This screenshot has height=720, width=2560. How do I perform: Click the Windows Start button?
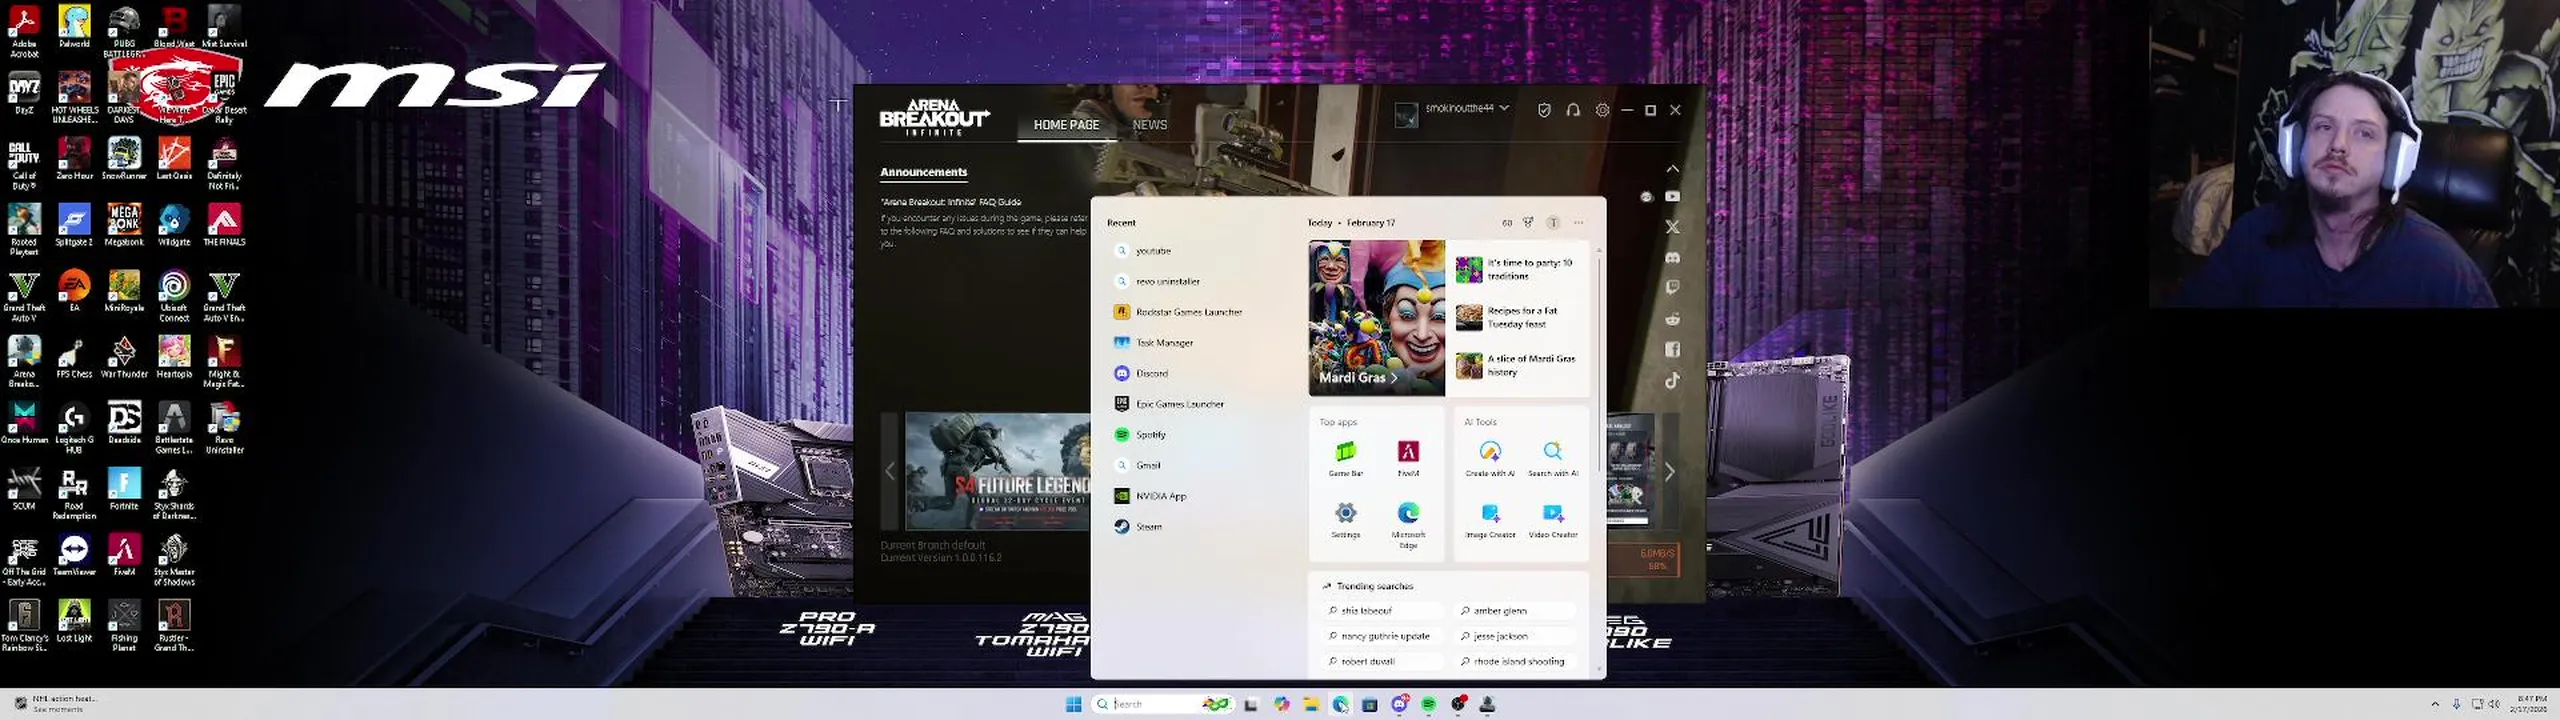(1074, 705)
